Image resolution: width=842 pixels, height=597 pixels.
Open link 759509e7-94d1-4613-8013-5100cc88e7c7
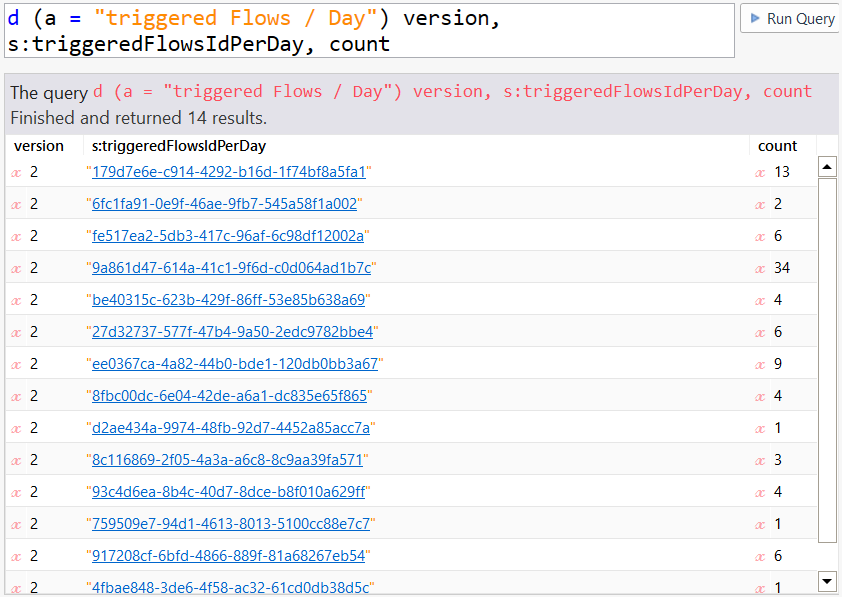pyautogui.click(x=230, y=524)
